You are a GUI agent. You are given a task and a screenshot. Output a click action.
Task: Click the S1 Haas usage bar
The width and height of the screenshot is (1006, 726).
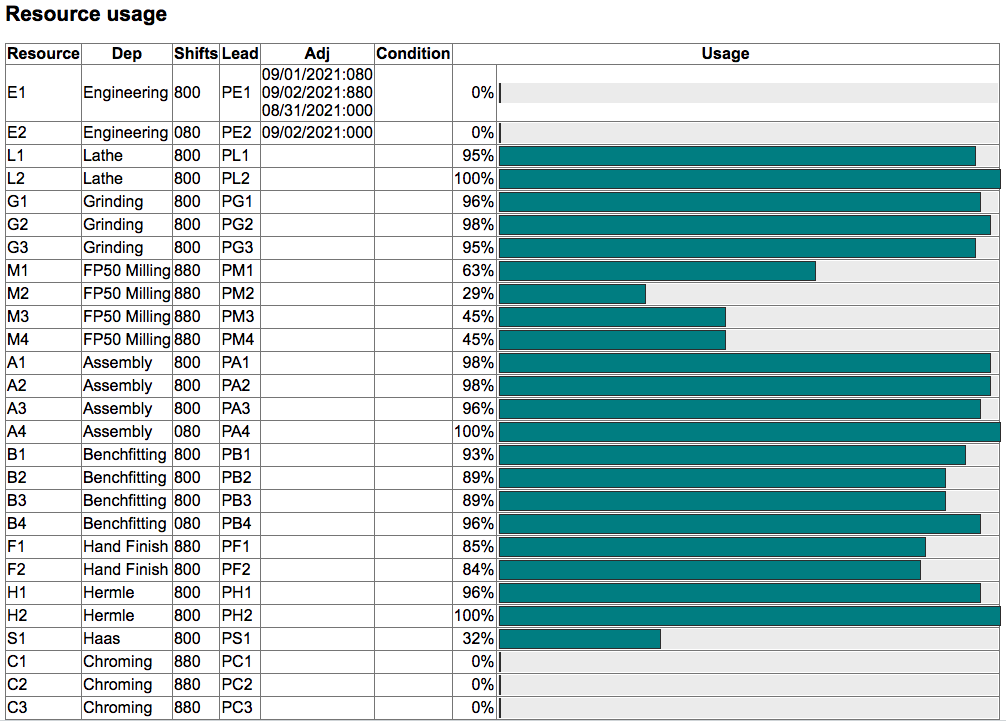pyautogui.click(x=580, y=639)
